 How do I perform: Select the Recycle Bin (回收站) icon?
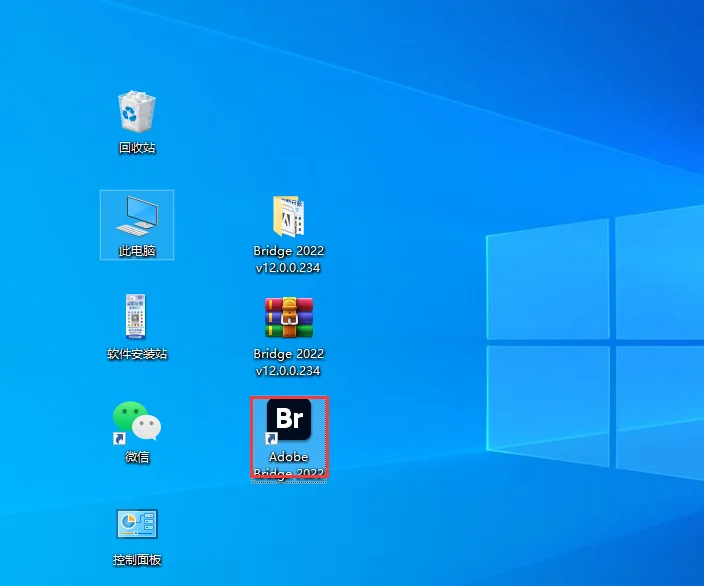pos(136,111)
